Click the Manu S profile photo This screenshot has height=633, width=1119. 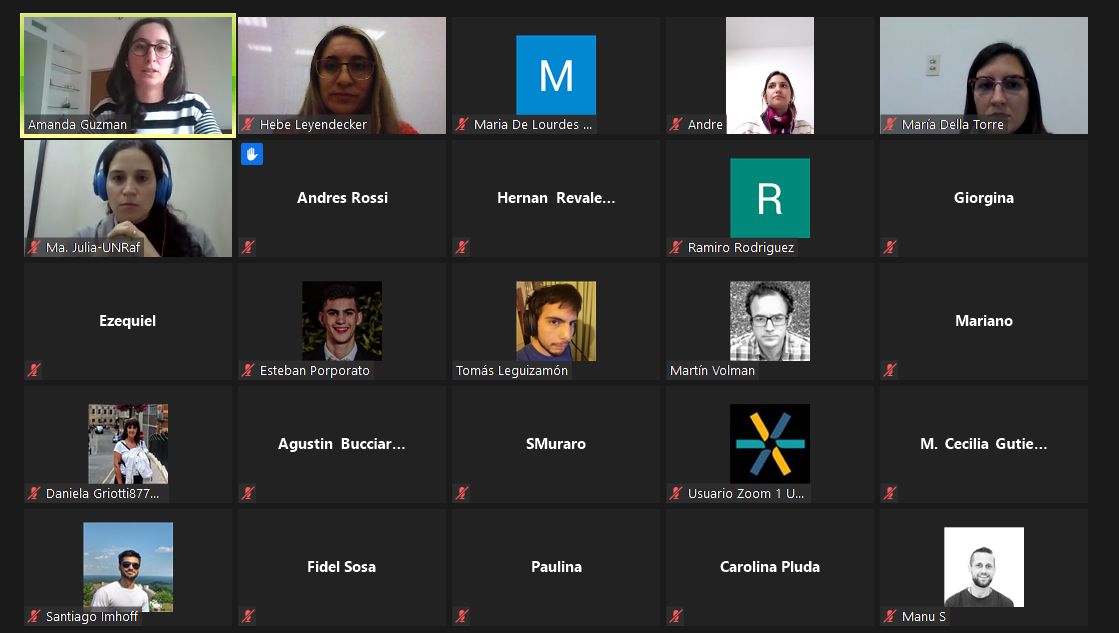tap(984, 567)
